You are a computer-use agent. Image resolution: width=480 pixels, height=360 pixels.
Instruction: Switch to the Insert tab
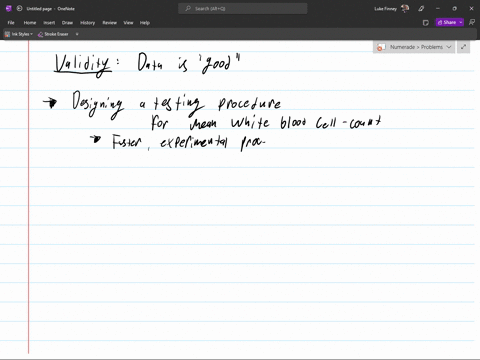click(x=49, y=23)
